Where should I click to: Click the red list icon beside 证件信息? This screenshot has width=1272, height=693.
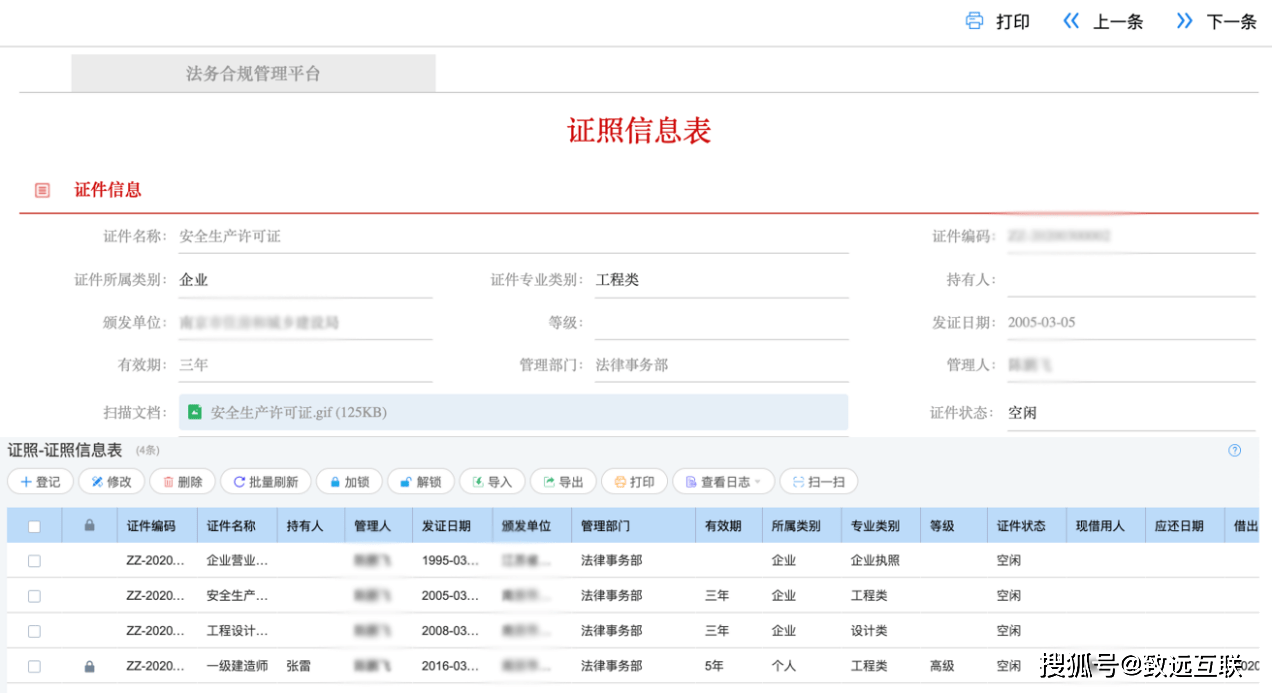click(42, 190)
